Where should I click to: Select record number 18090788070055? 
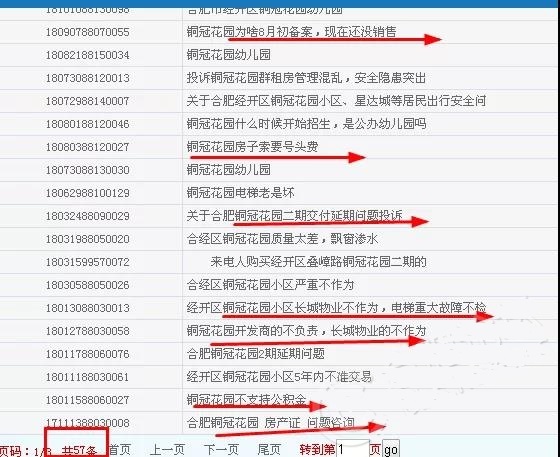click(x=88, y=32)
